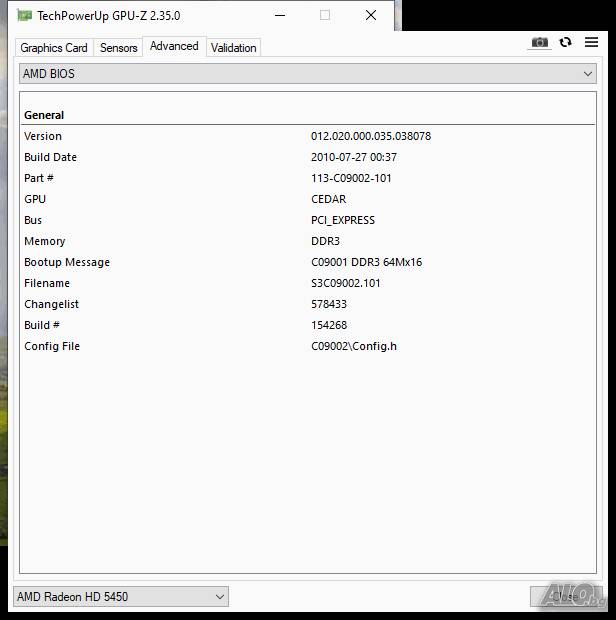Select version value 012.020.000.035.038078
The image size is (616, 620).
tap(371, 136)
